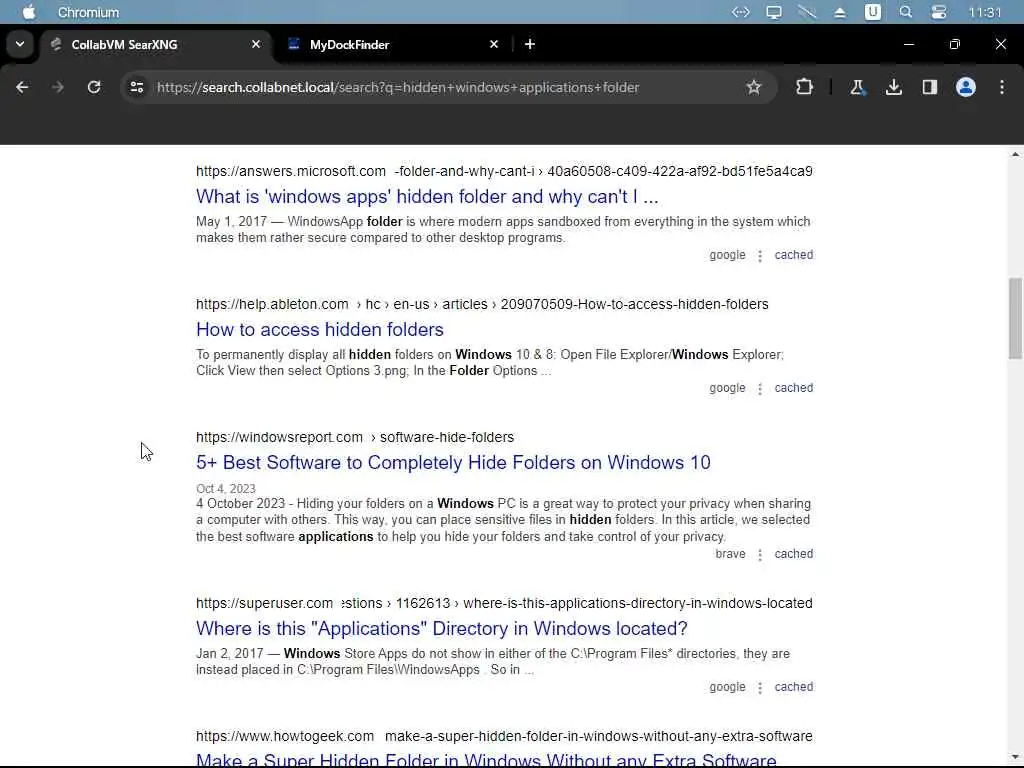Click cached link for windowsreport result

793,554
